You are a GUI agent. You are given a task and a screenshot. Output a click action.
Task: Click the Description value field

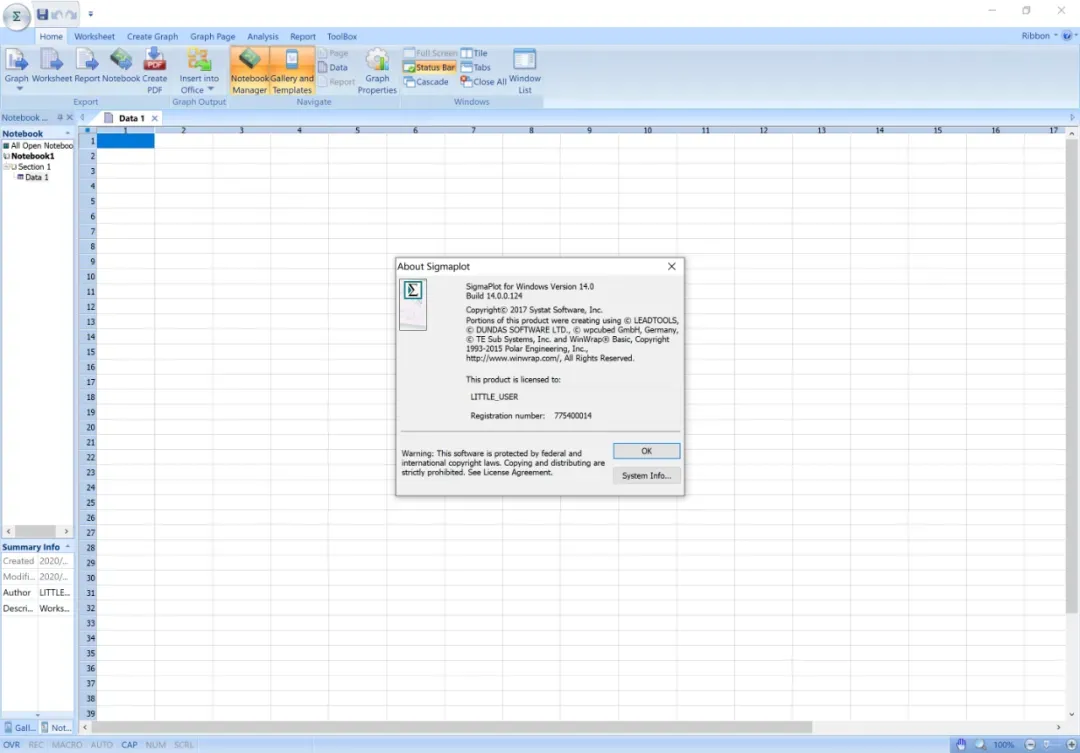(x=55, y=608)
